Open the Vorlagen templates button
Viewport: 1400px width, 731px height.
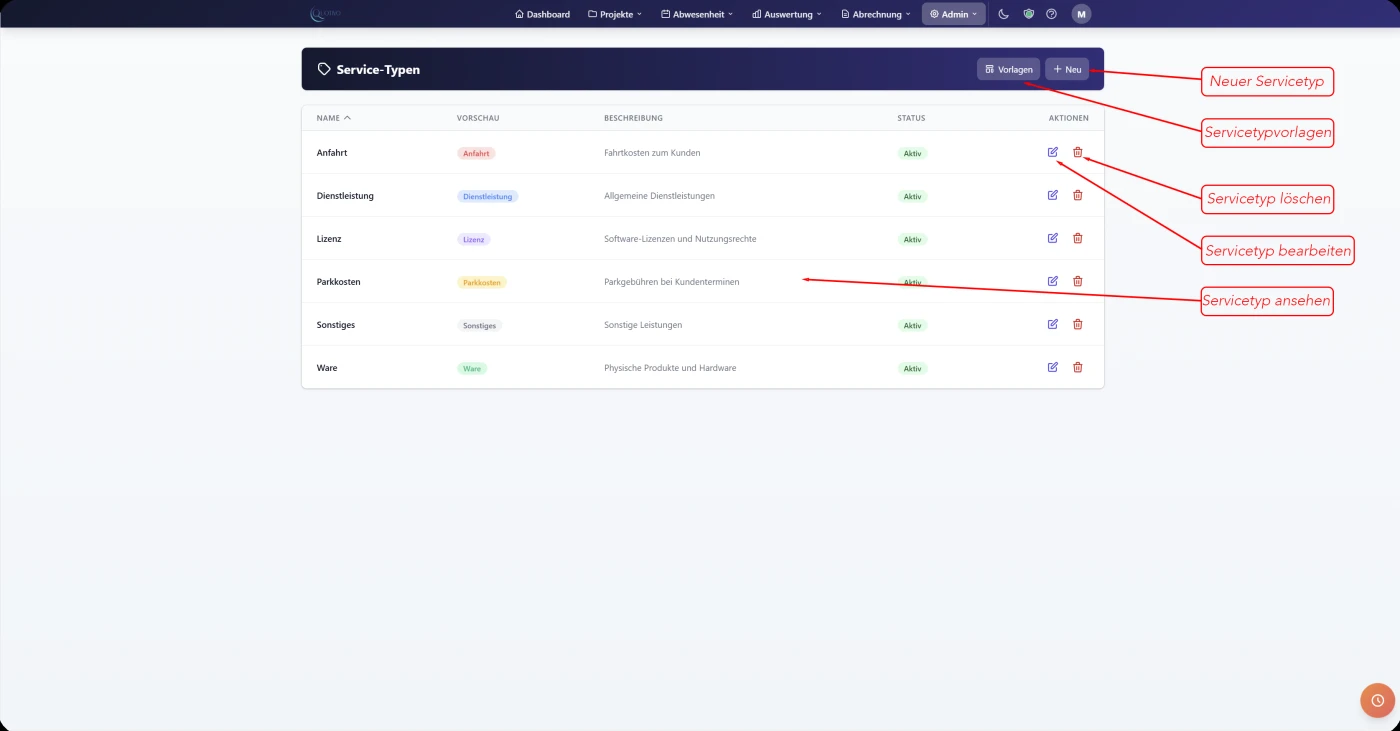[1008, 69]
